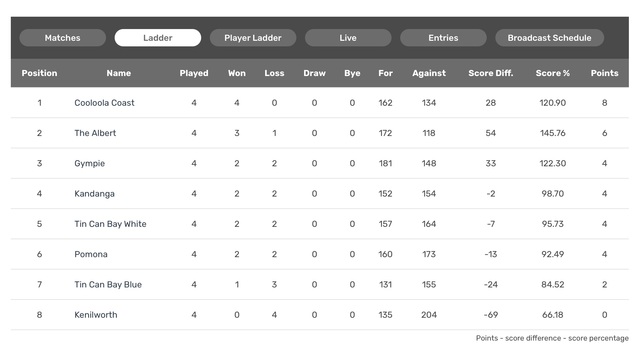Open the Cooloola Coast team entry
640x361 pixels.
tap(104, 103)
